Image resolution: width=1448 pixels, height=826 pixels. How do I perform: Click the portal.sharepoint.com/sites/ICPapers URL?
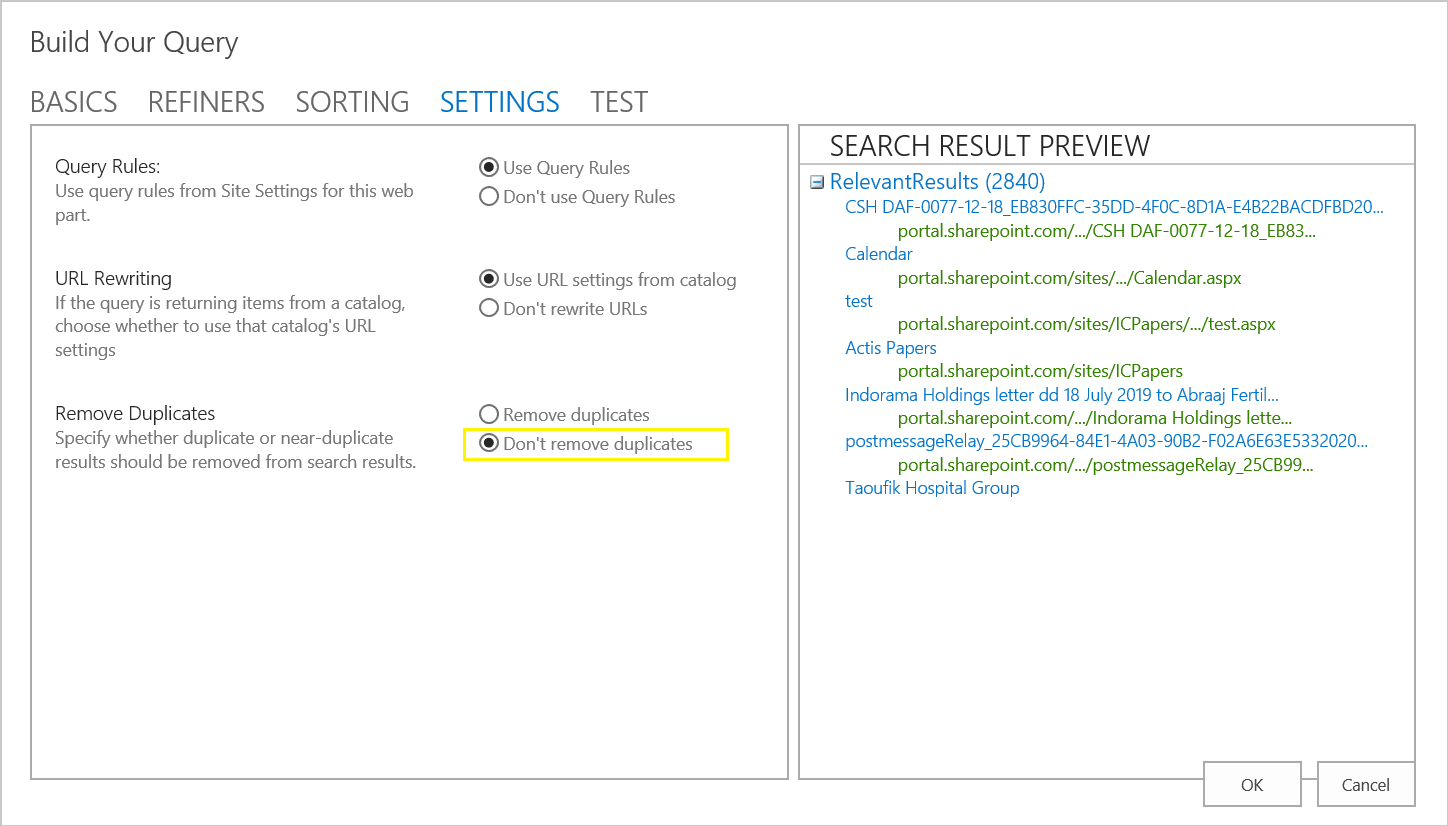click(1040, 371)
